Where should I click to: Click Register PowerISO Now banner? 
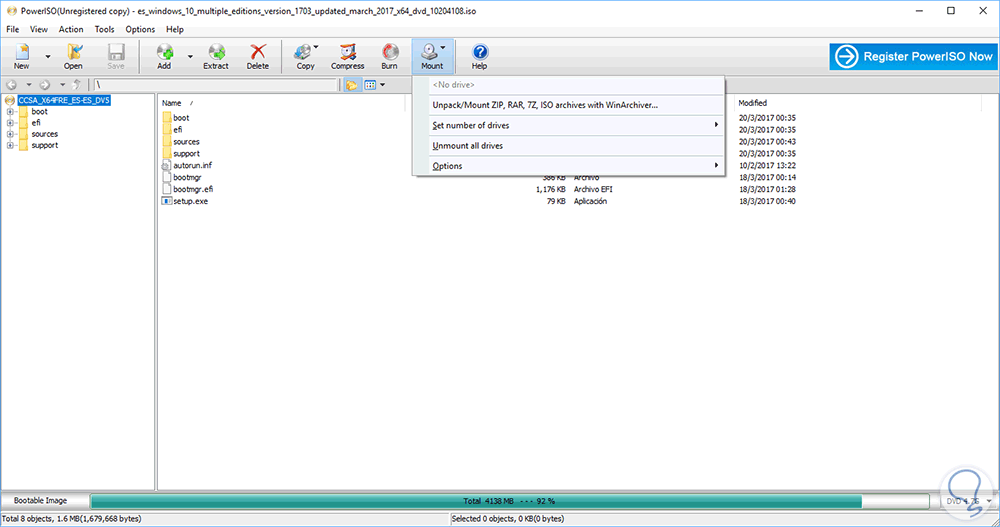(913, 57)
